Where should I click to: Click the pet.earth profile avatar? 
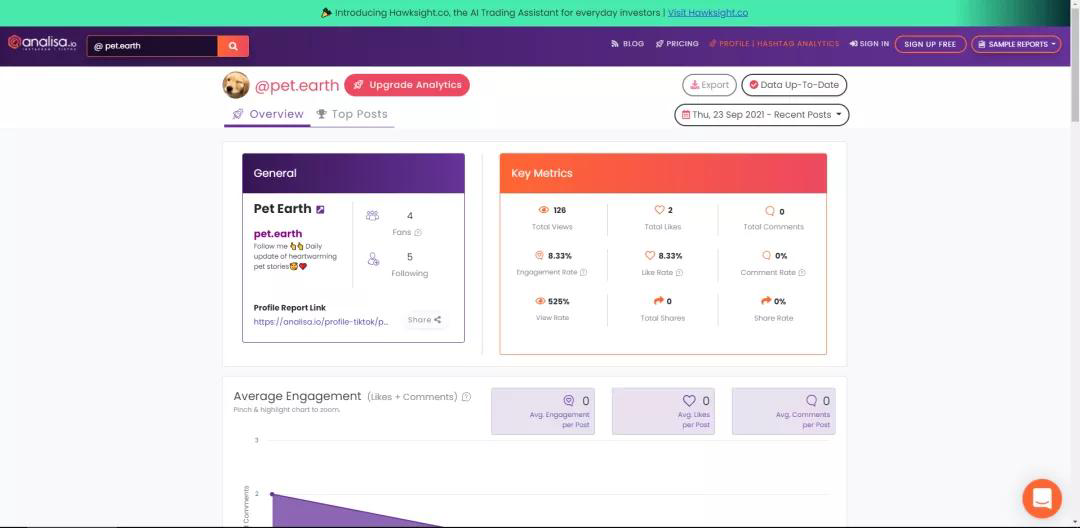click(236, 85)
